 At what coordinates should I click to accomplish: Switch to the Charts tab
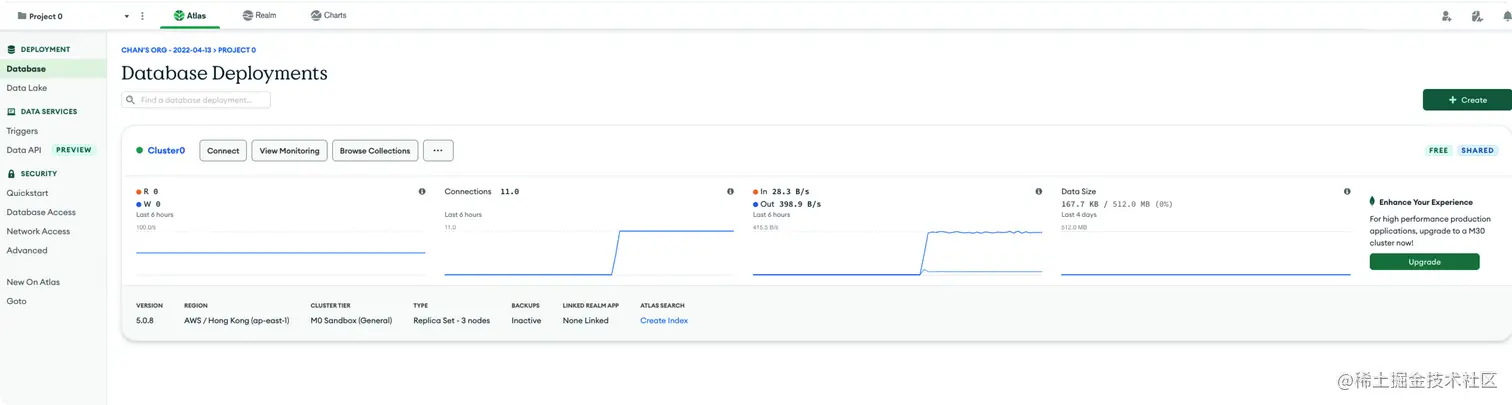[x=328, y=16]
